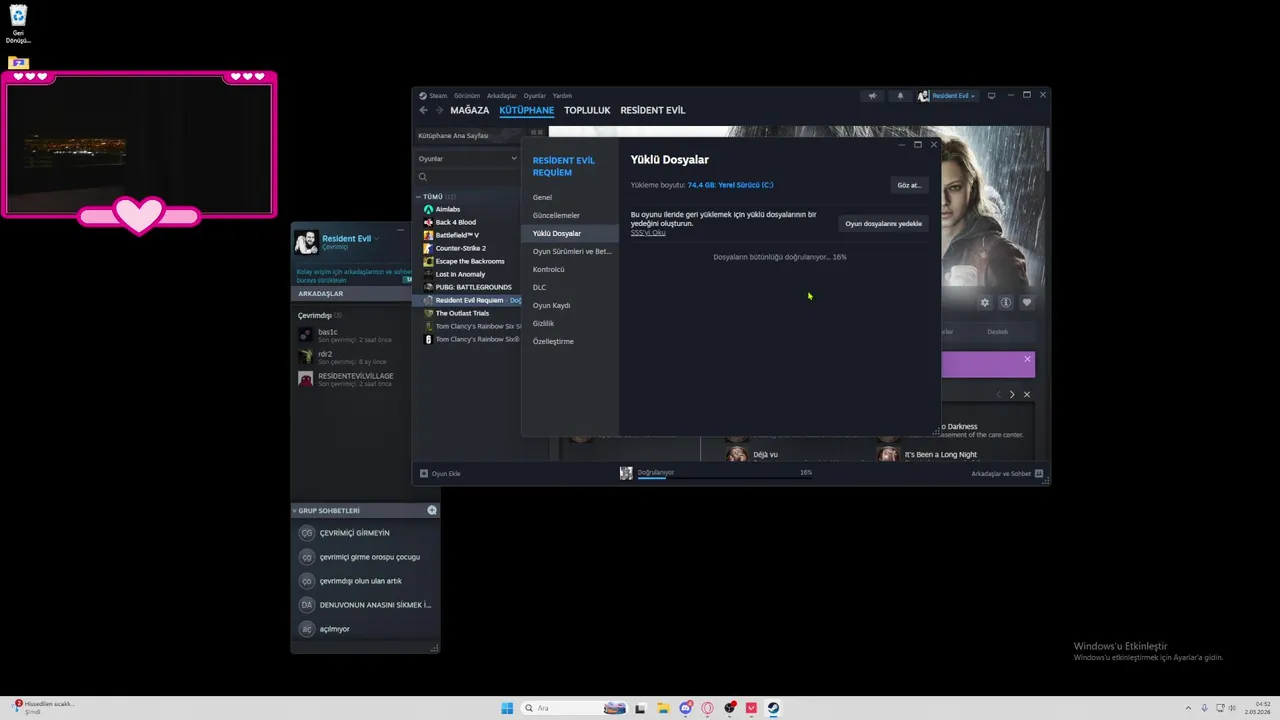Open the Steam menu
Screen dimensions: 1280x720
(434, 96)
